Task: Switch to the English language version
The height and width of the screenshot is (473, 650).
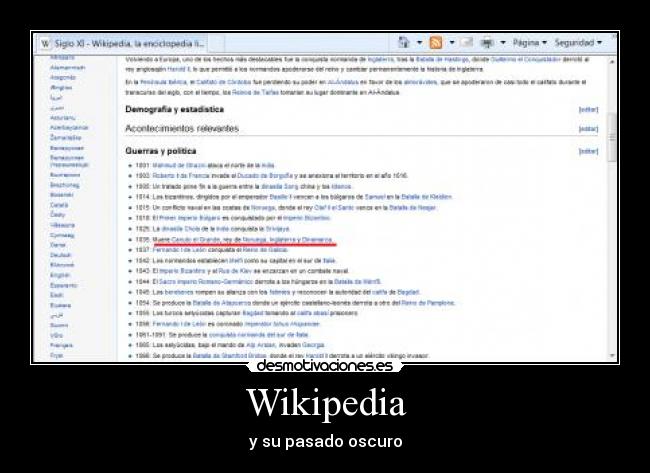Action: 60,275
